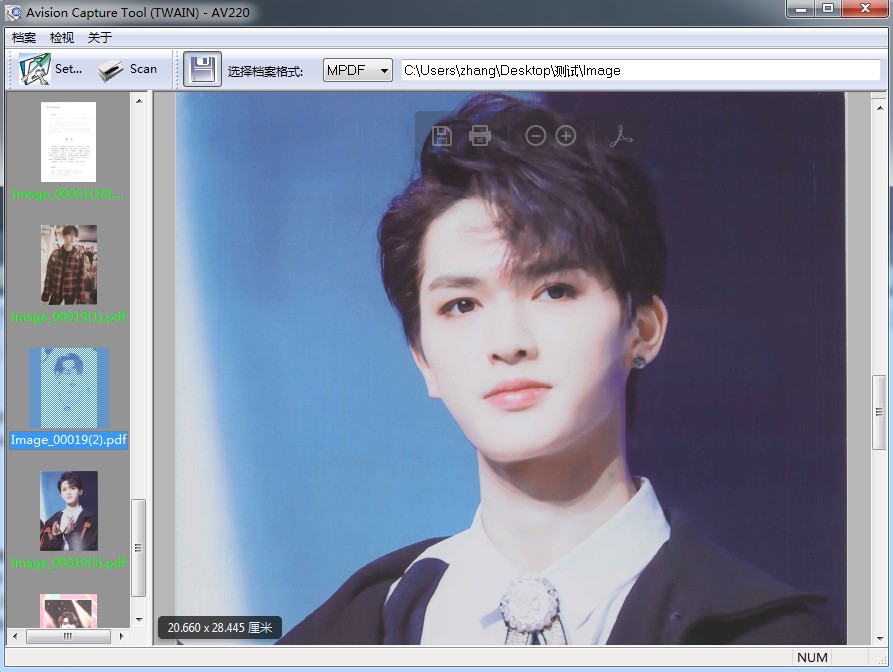Click the NUM indicator in status bar
This screenshot has width=893, height=672.
pos(812,657)
